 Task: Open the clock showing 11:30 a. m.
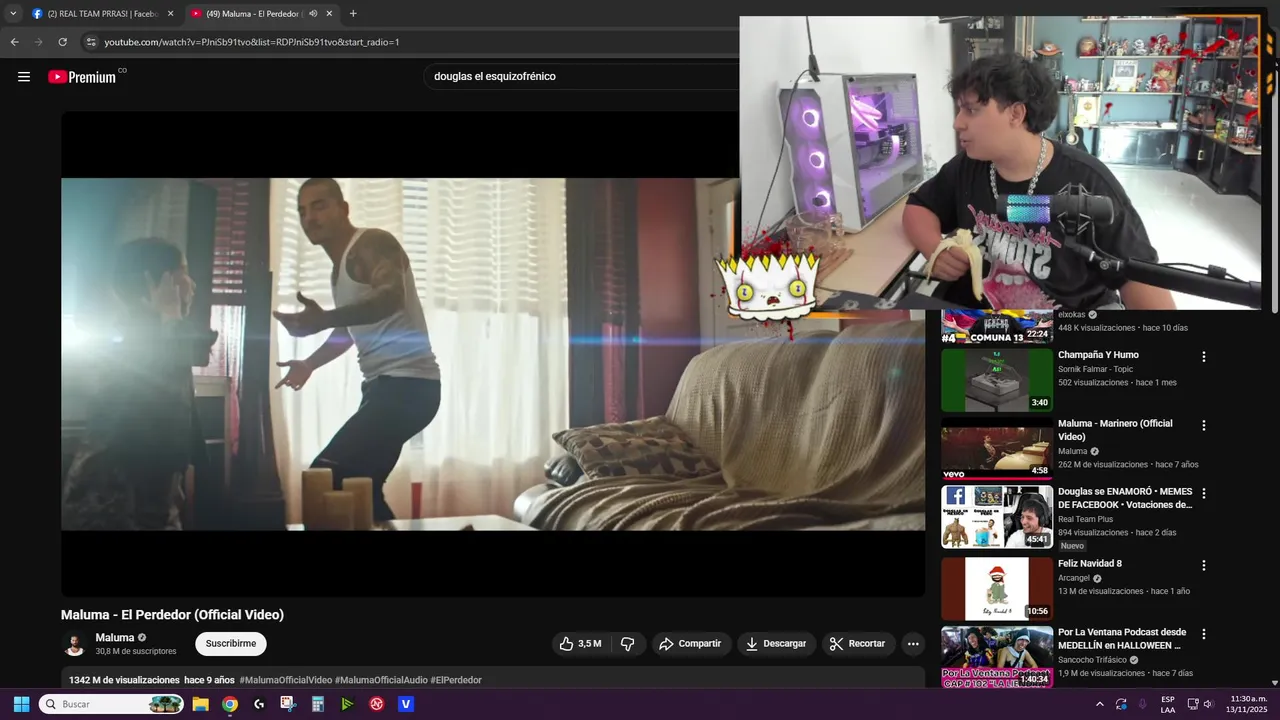[x=1249, y=704]
